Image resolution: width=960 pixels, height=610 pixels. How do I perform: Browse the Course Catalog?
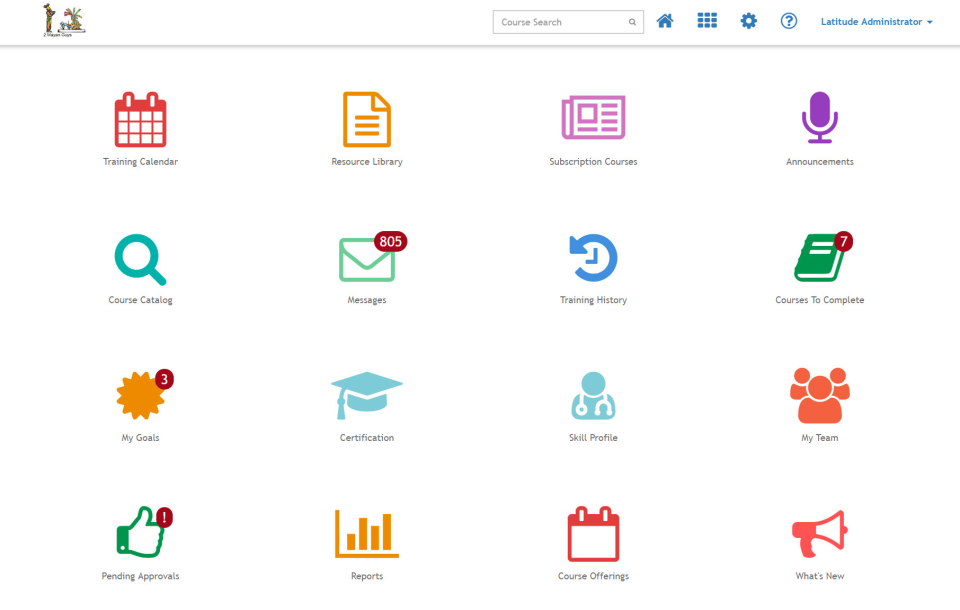click(140, 258)
